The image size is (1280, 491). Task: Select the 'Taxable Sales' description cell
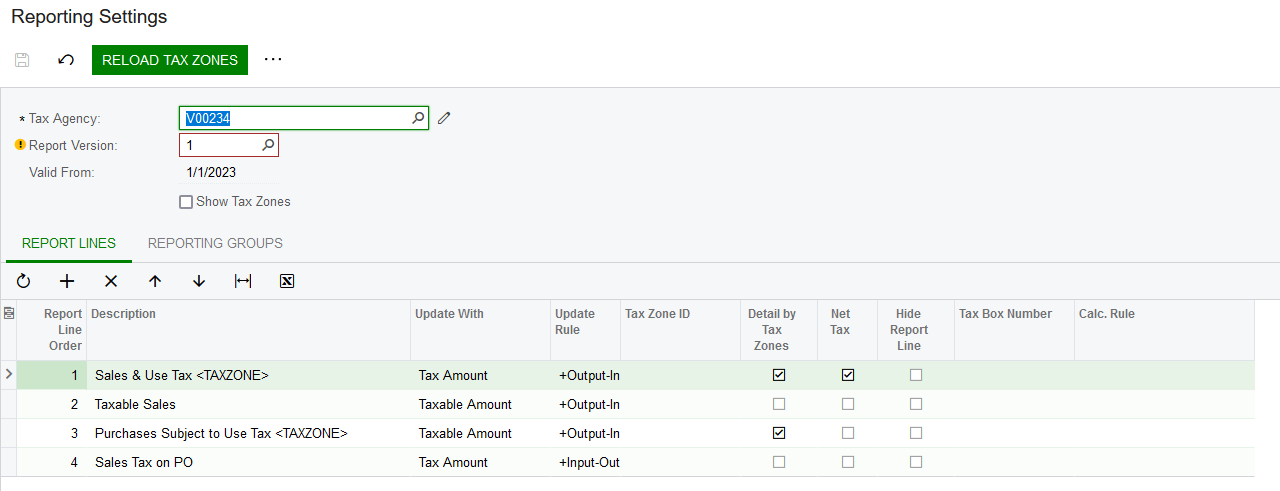[x=248, y=404]
